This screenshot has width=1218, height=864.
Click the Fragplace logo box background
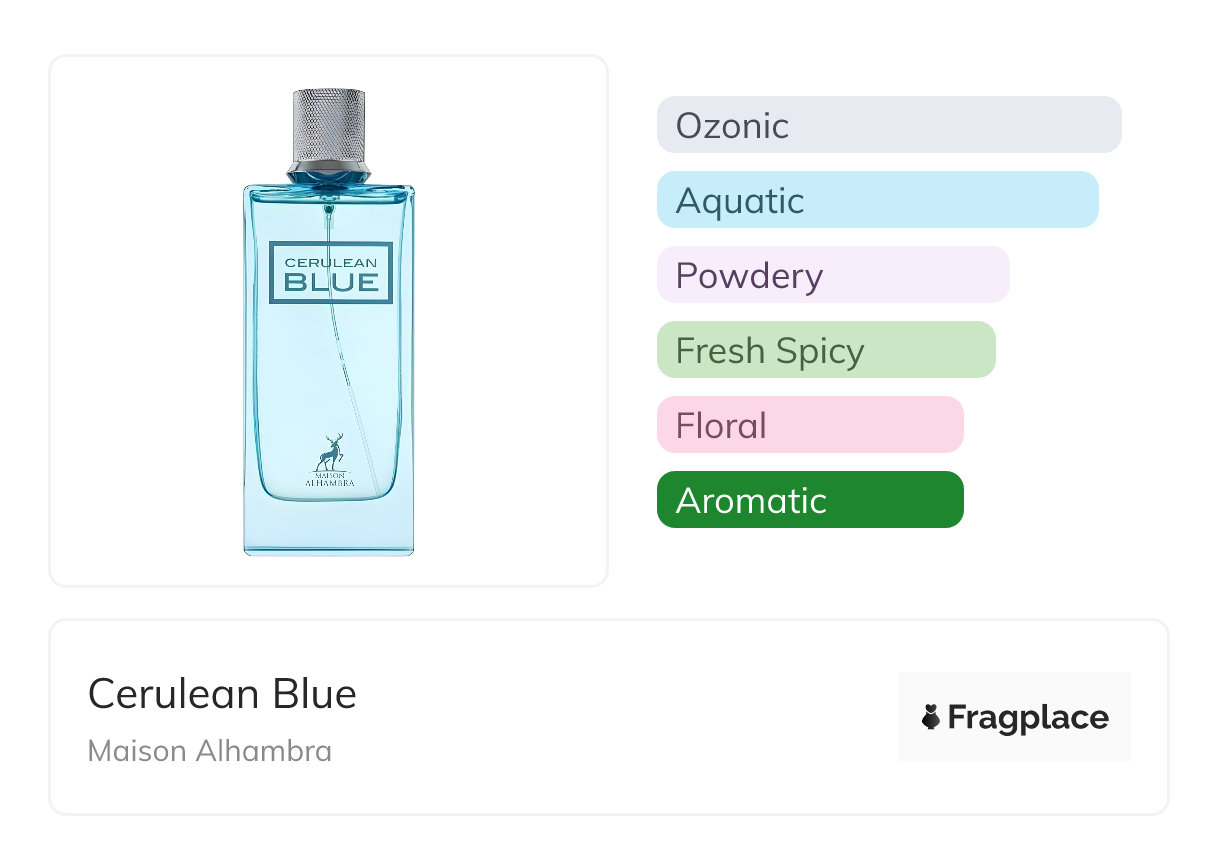click(x=1014, y=690)
